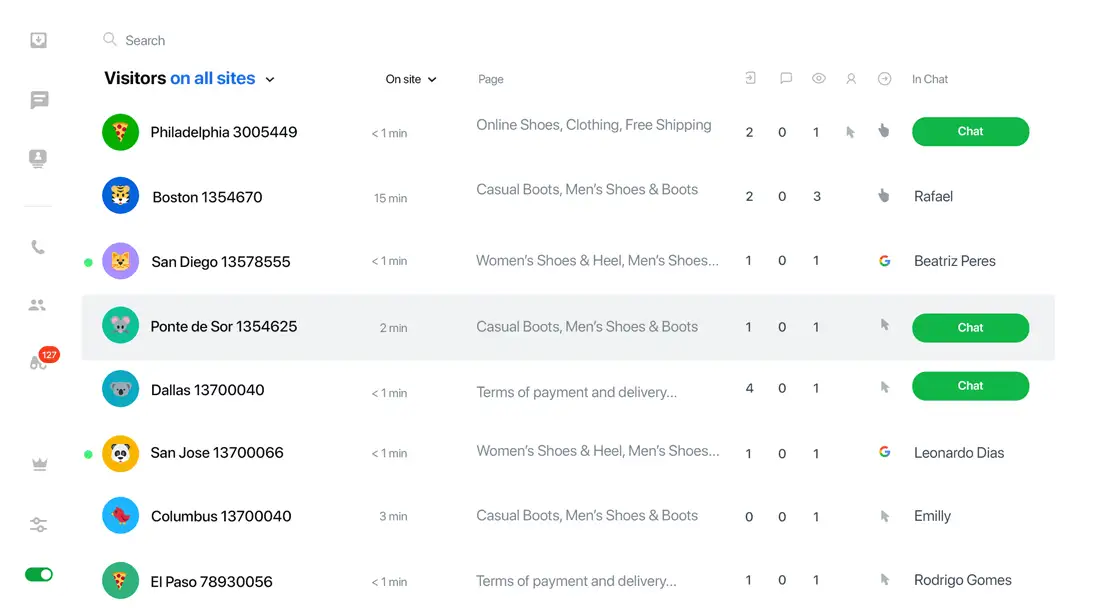The width and height of the screenshot is (1096, 616).
Task: Open Visitors section showing 127 badge
Action: tap(38, 363)
